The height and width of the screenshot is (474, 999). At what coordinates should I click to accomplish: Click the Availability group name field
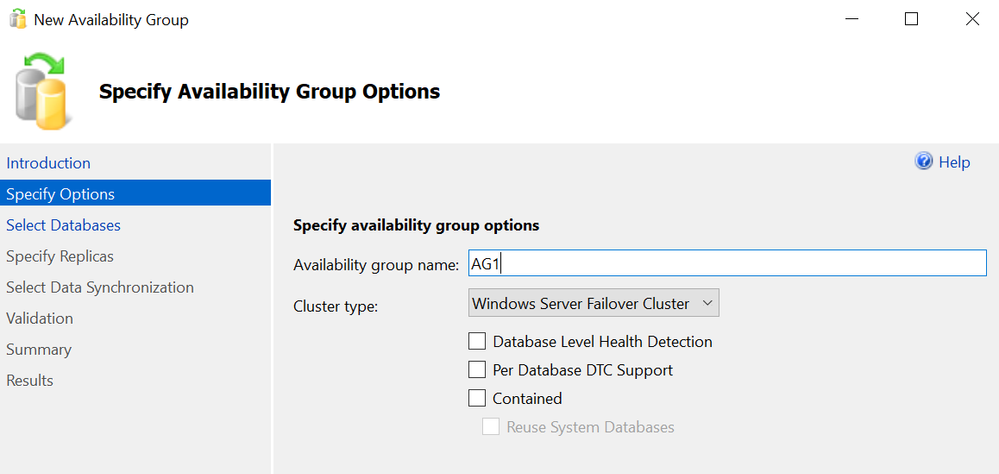[727, 263]
